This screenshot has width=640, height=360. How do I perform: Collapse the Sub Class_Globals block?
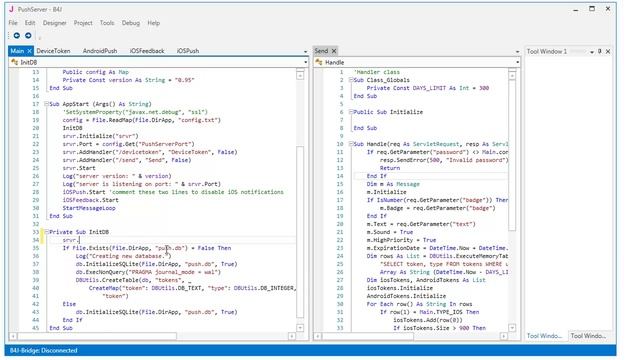pyautogui.click(x=351, y=80)
